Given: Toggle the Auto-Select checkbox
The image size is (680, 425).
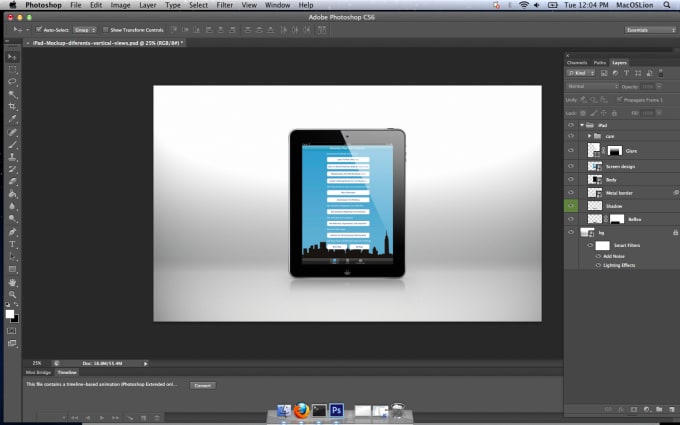Looking at the screenshot, I should pyautogui.click(x=39, y=29).
